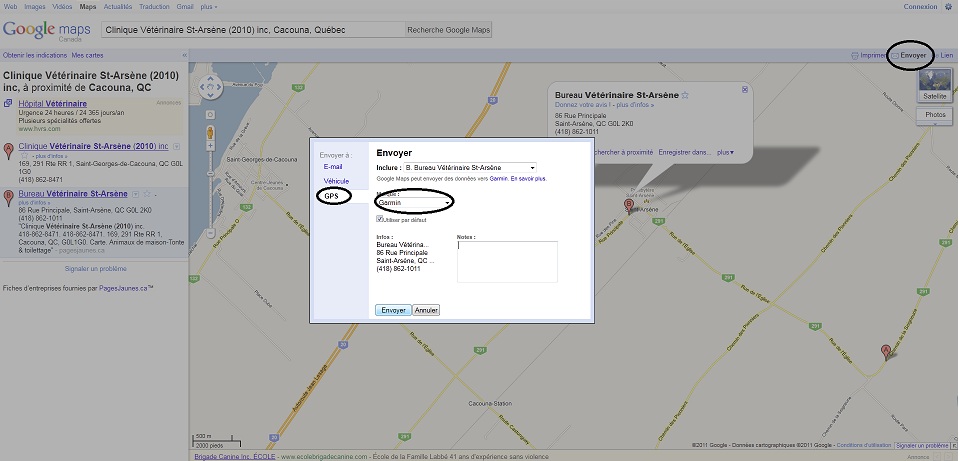Open the Mes cartes link
This screenshot has width=960, height=461.
coord(88,55)
